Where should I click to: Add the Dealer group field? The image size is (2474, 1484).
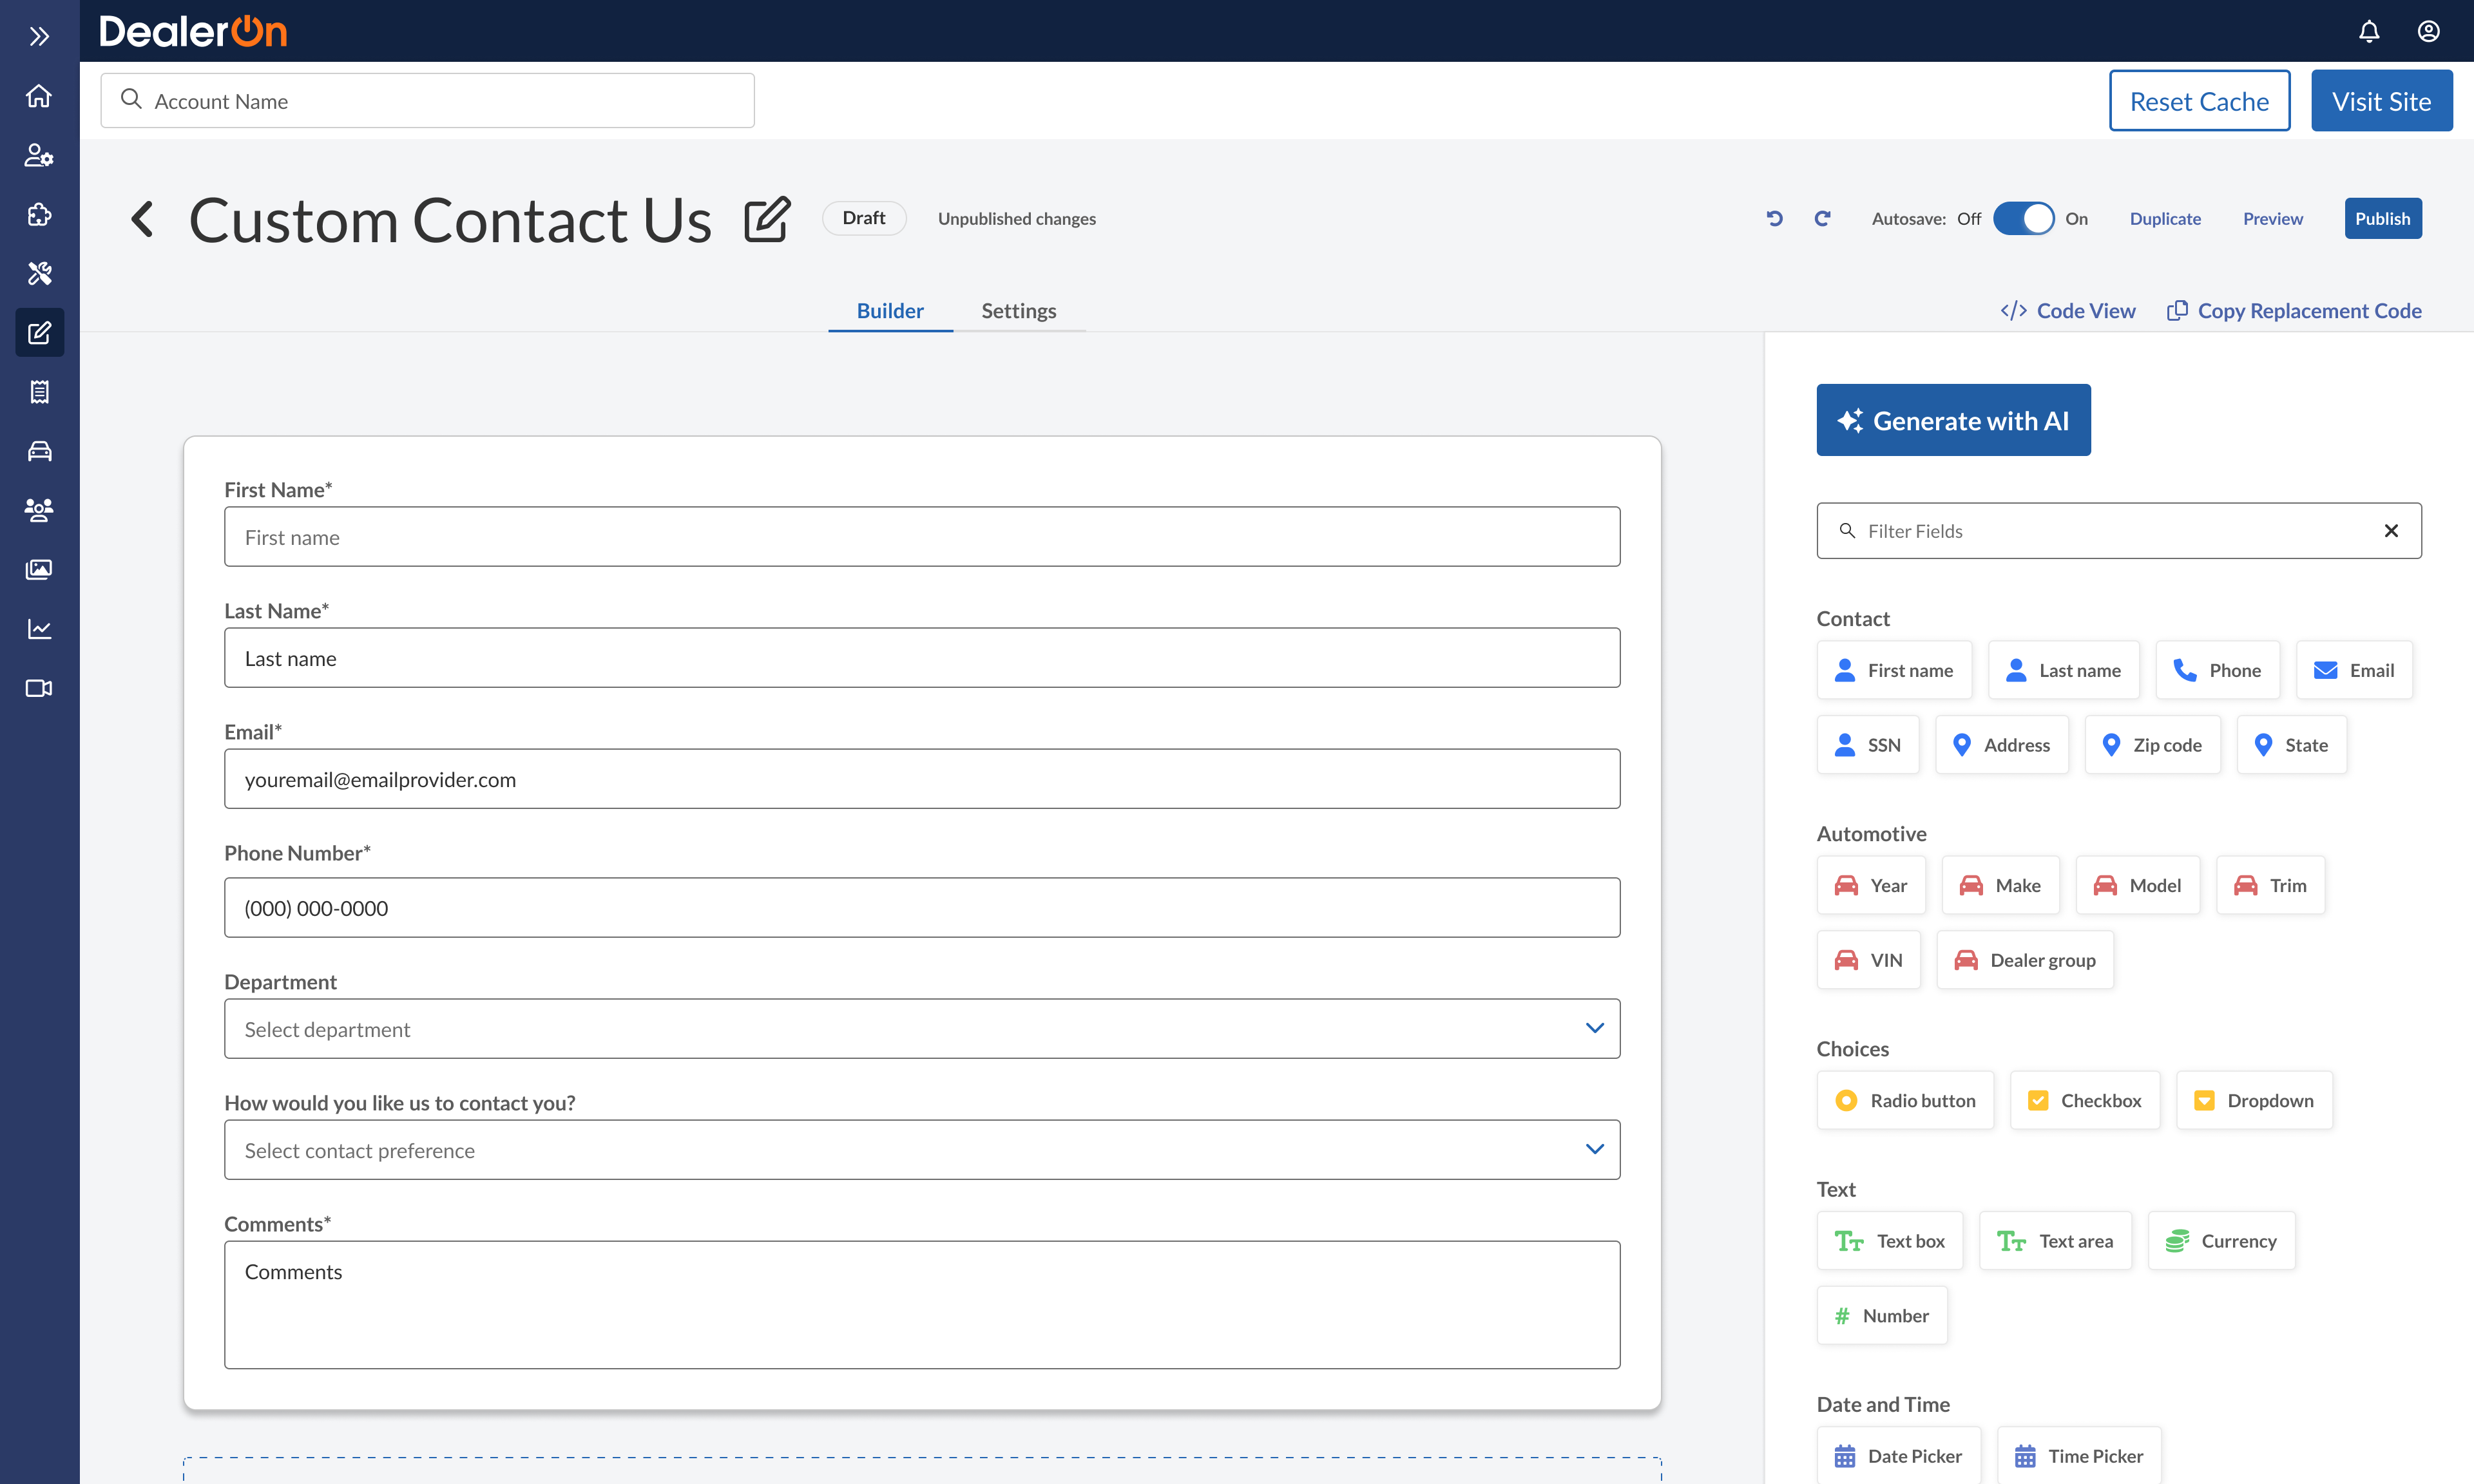(x=2025, y=960)
